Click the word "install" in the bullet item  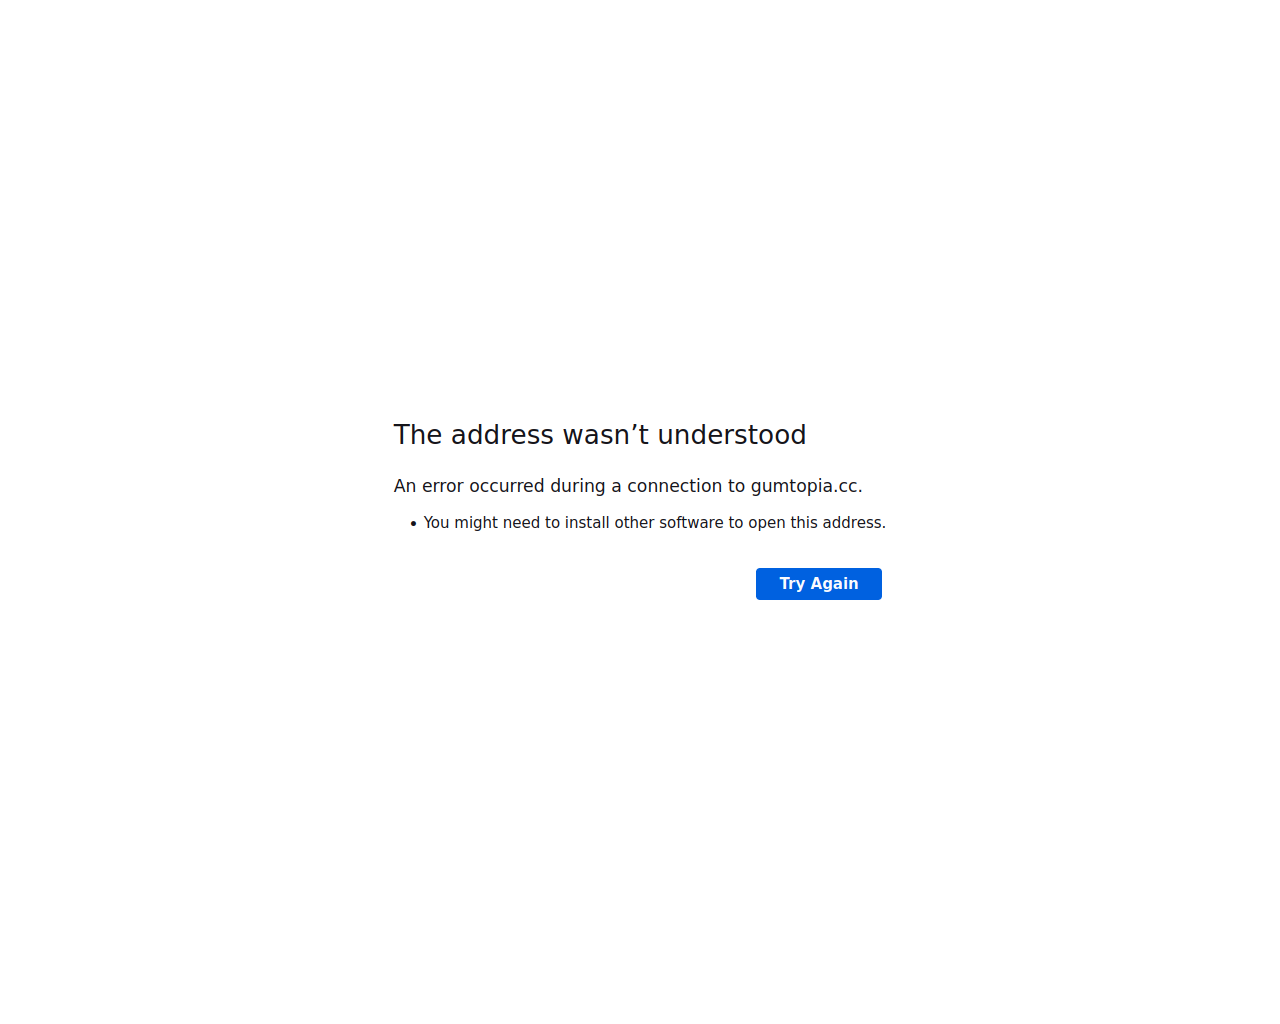[587, 523]
